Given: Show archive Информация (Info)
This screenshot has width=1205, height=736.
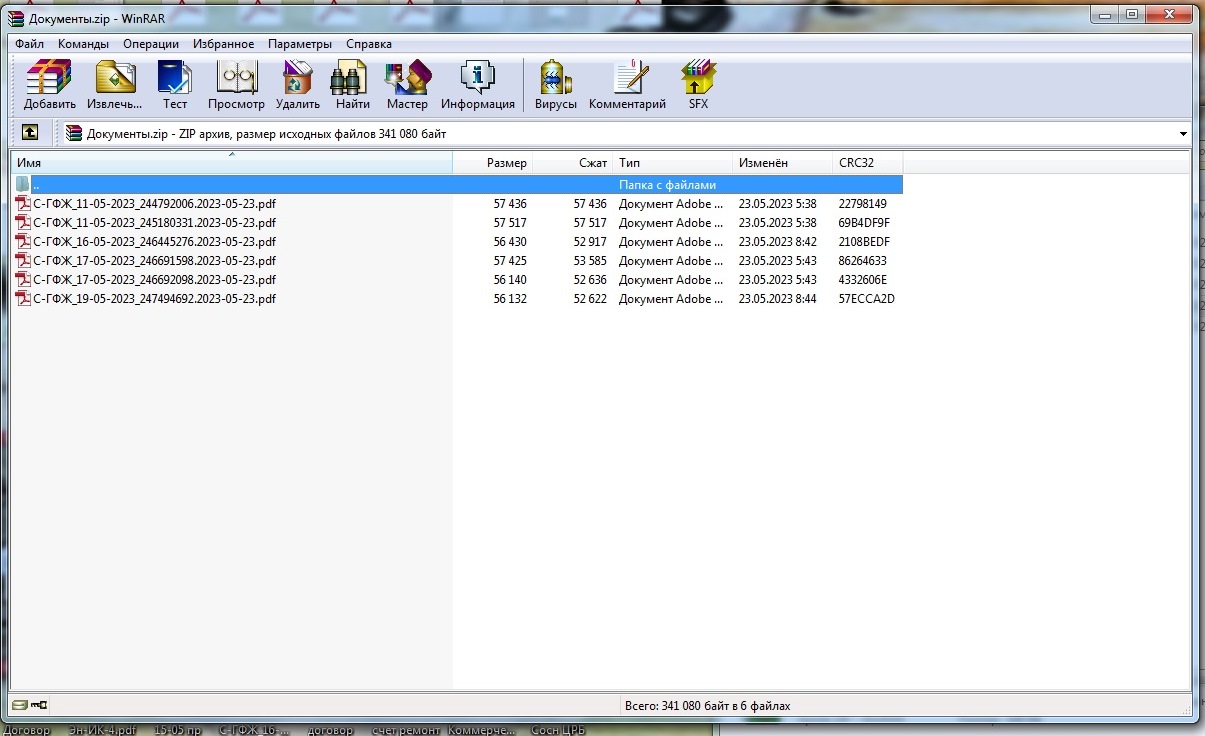Looking at the screenshot, I should tap(477, 84).
